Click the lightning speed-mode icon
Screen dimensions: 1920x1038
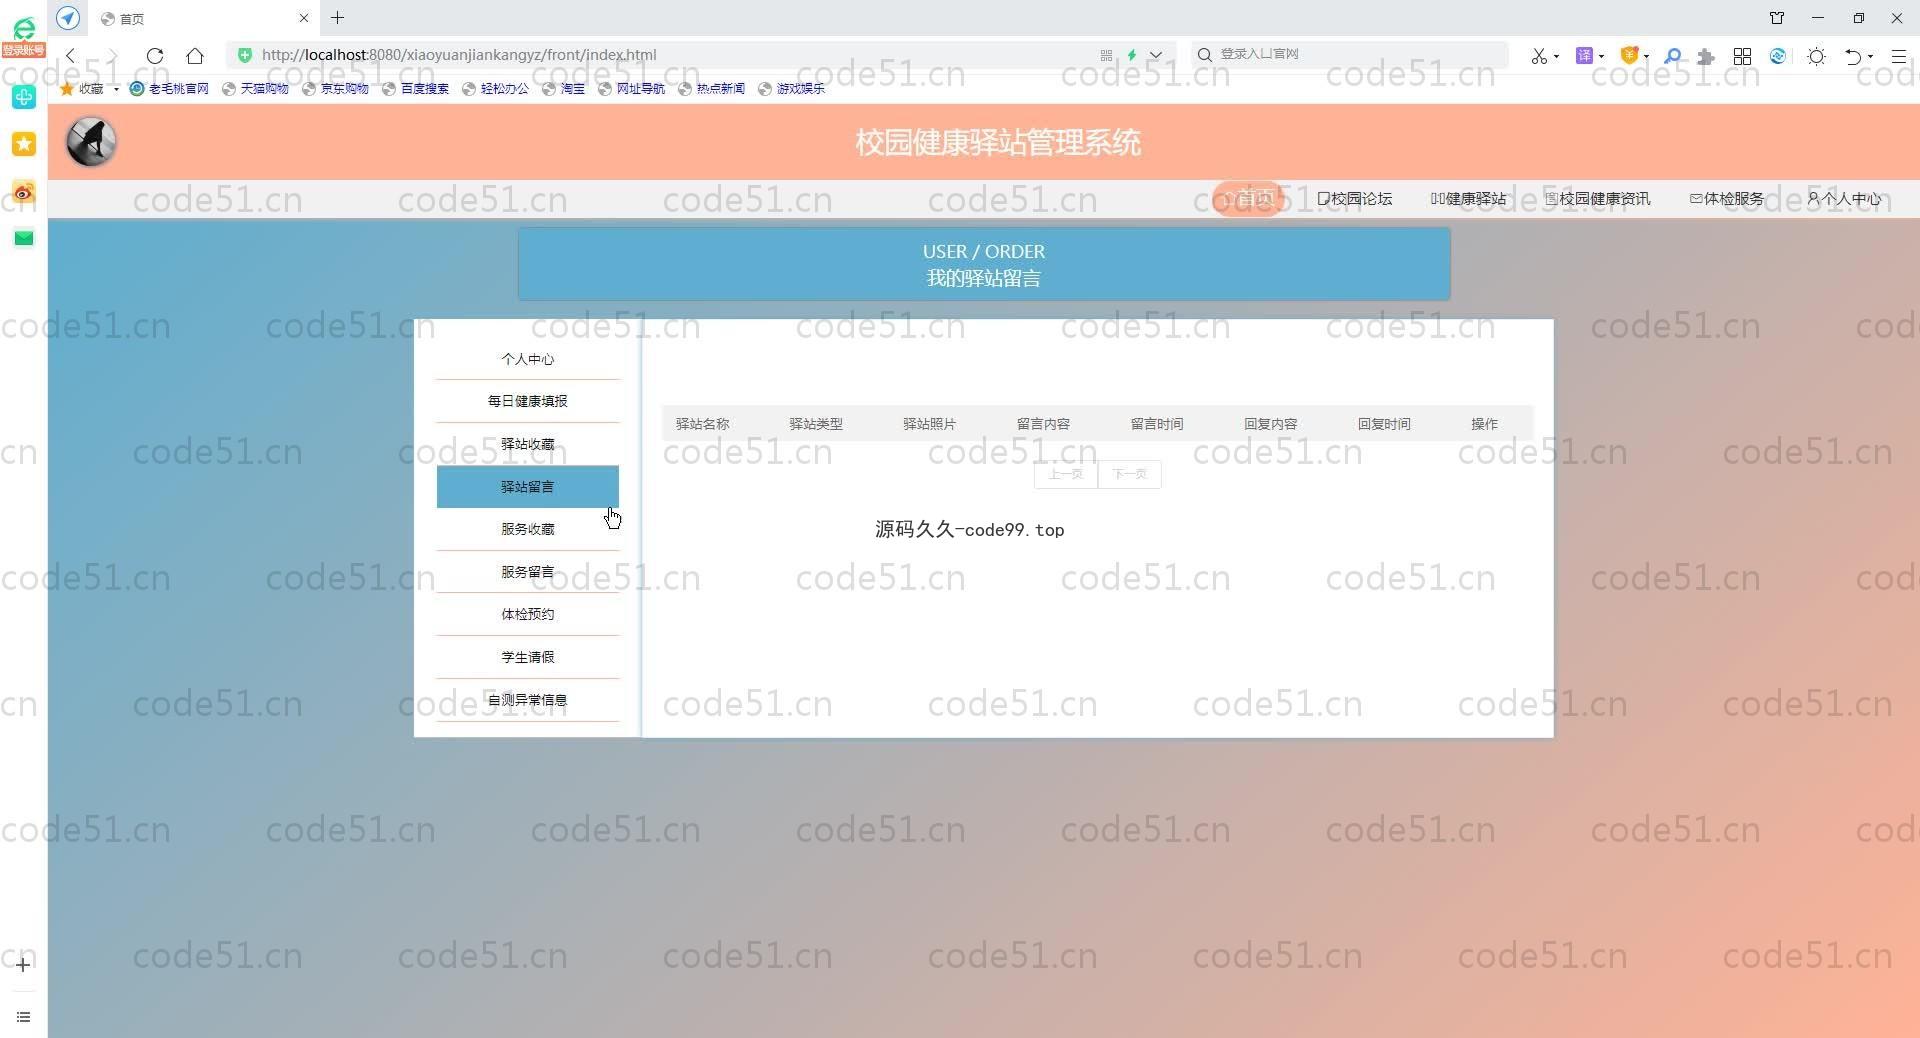(x=1132, y=55)
